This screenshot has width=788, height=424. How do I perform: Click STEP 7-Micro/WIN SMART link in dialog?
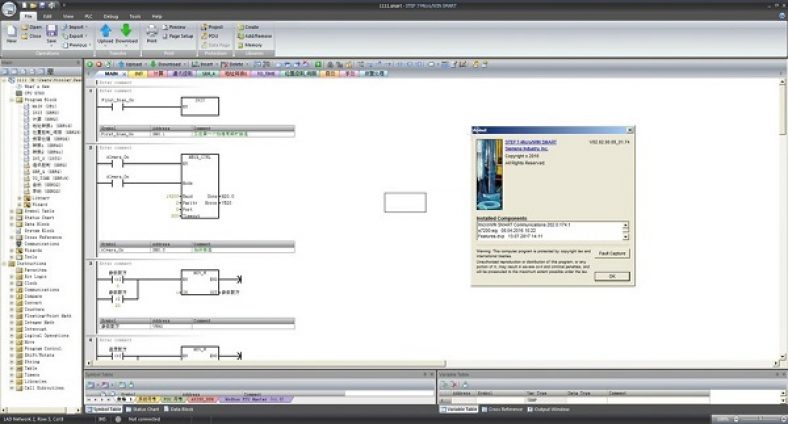531,142
